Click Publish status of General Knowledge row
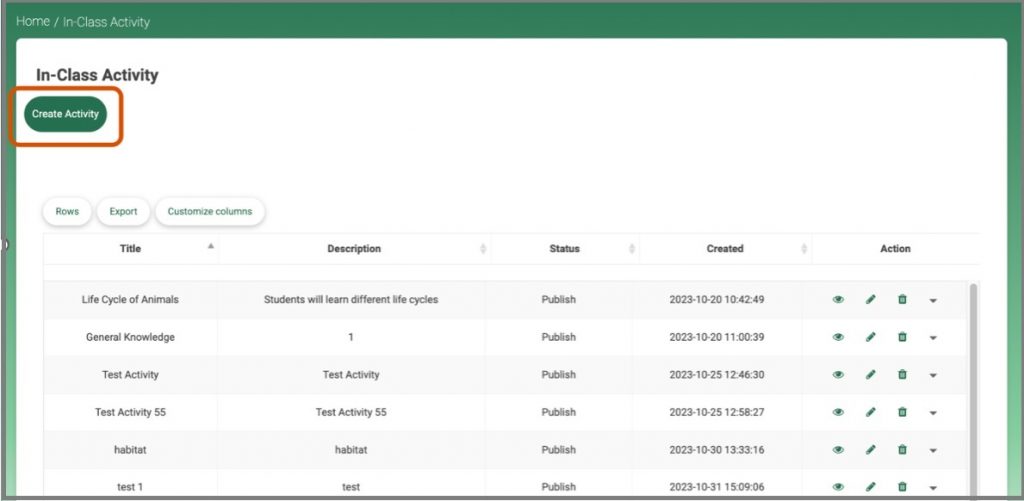The height and width of the screenshot is (501, 1024). [558, 337]
